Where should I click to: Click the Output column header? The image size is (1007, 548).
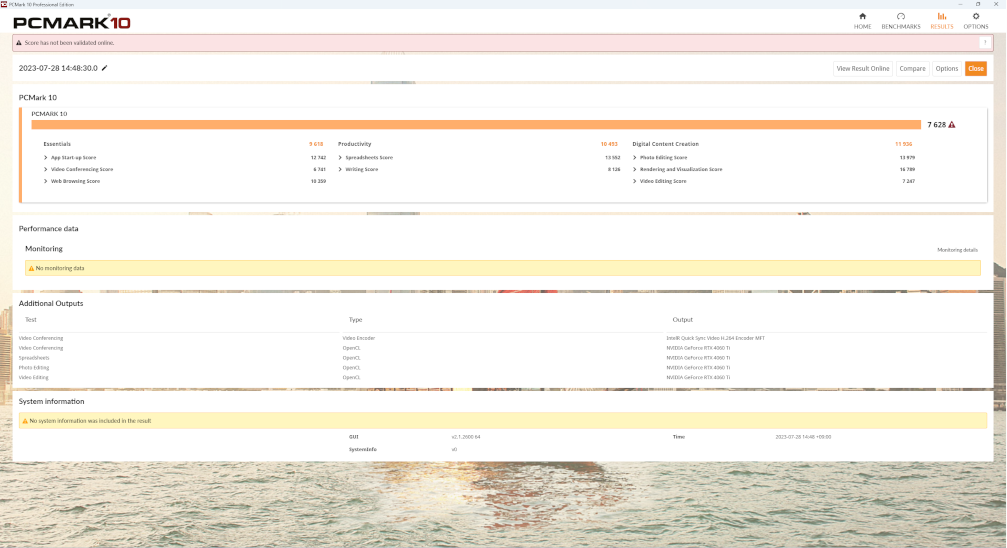click(x=682, y=320)
